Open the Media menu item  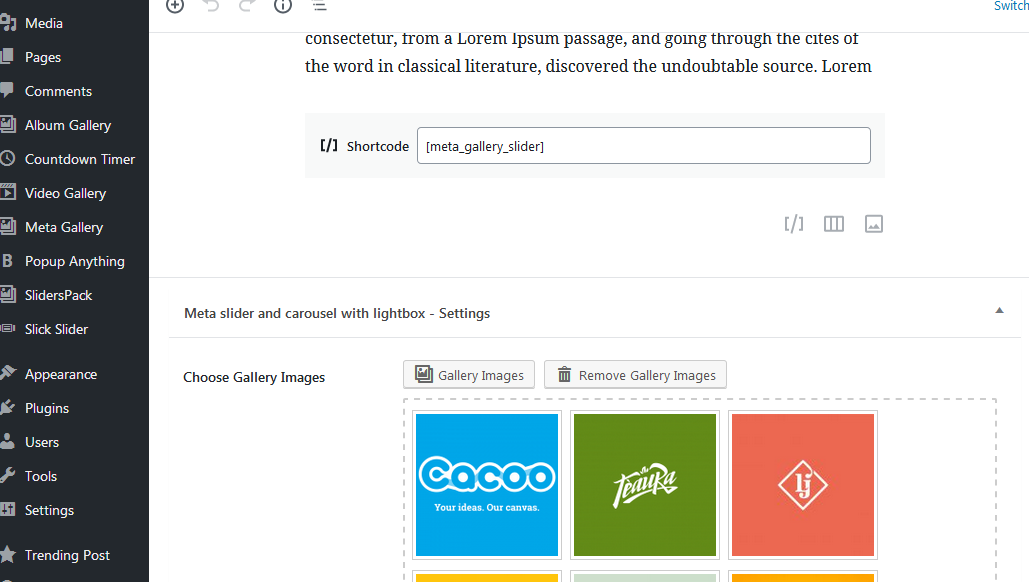click(43, 23)
